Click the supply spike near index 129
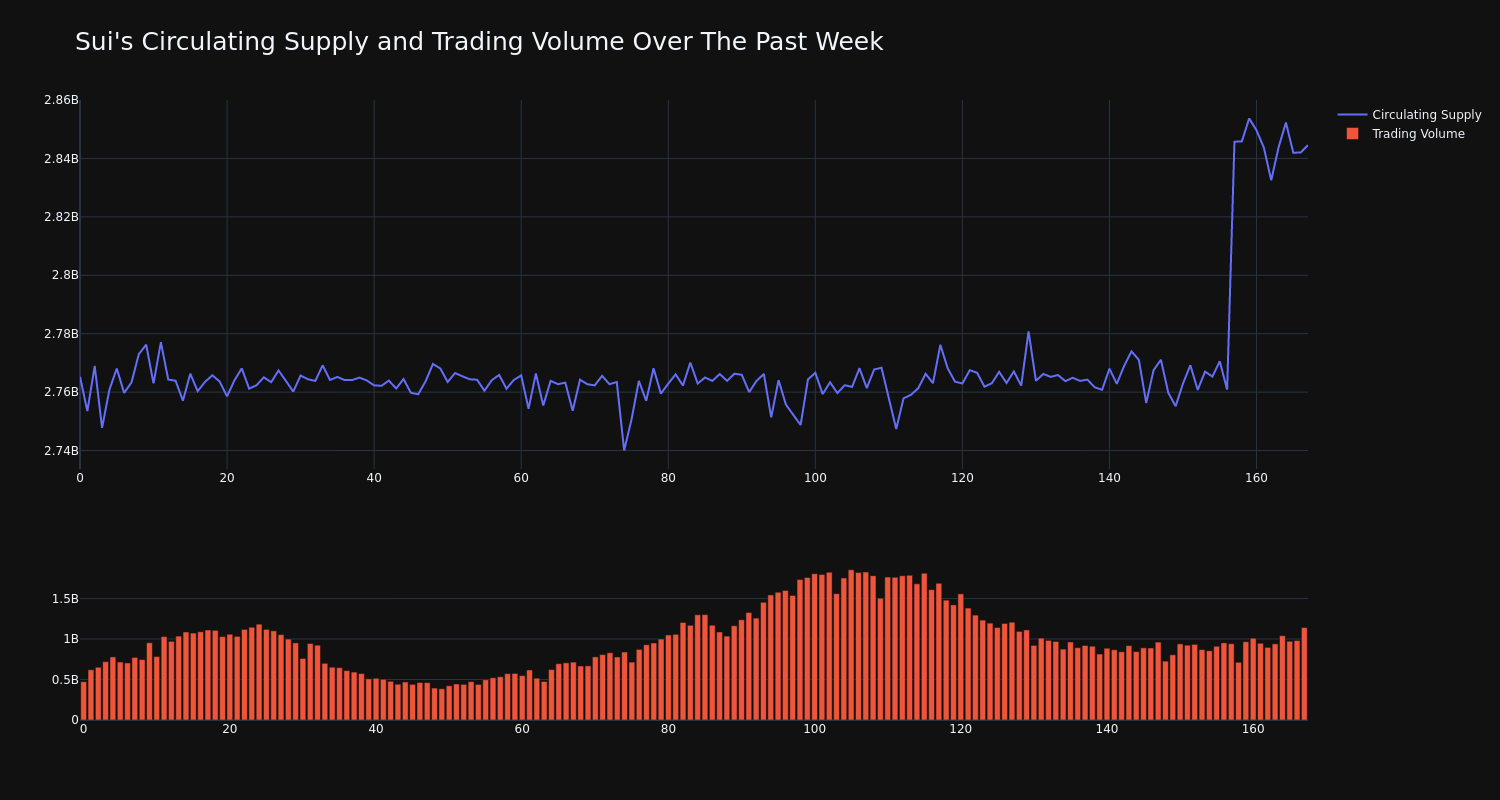 click(x=1028, y=332)
